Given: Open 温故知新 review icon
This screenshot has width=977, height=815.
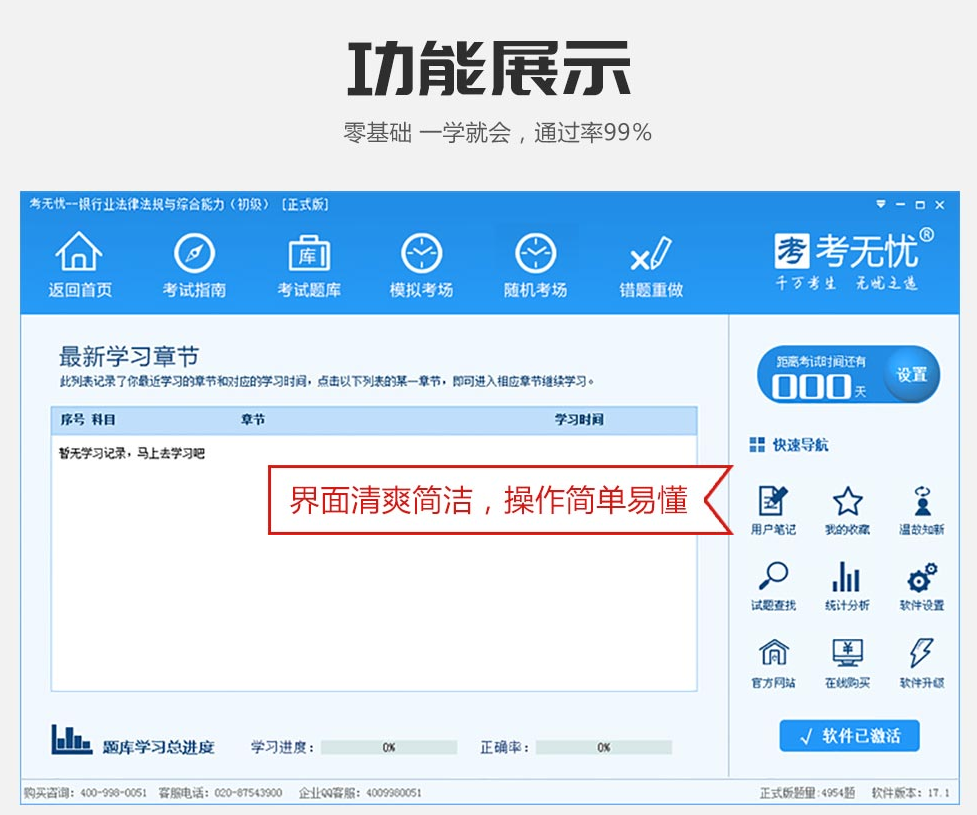Looking at the screenshot, I should coord(922,501).
